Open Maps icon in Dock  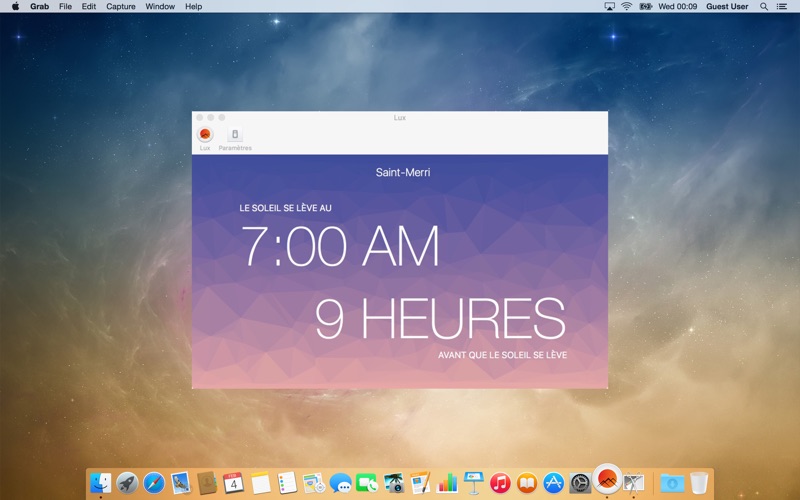[314, 483]
